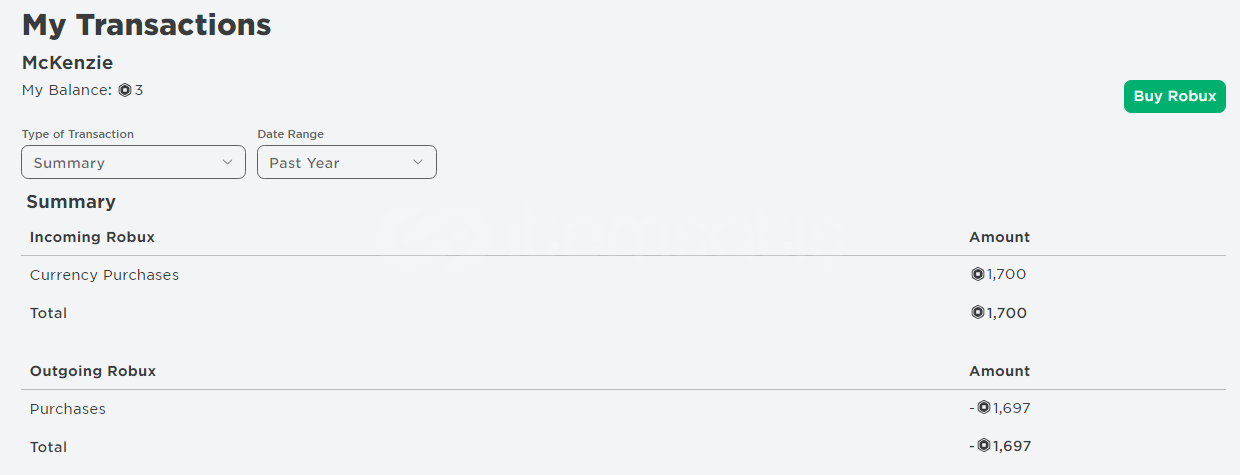Image resolution: width=1240 pixels, height=475 pixels.
Task: Click the Robux icon in Outgoing Total row
Action: [984, 446]
